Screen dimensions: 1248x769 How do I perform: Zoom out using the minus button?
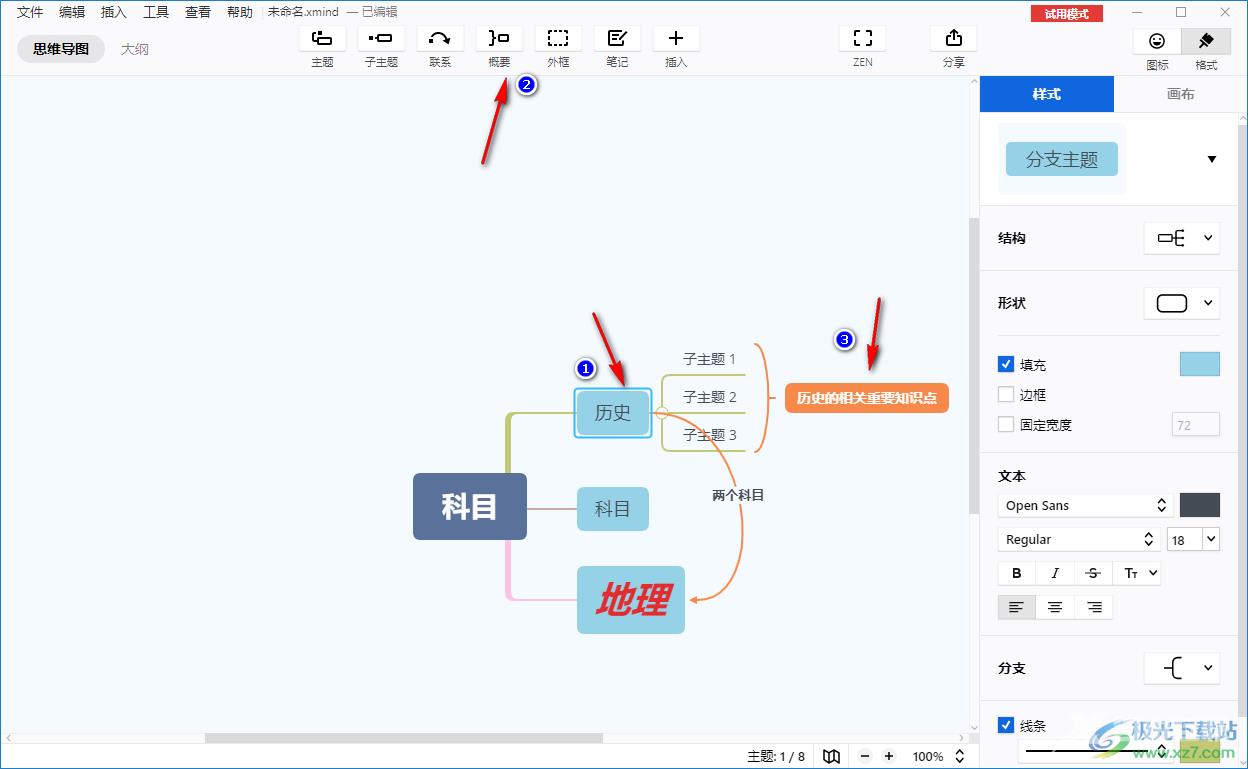tap(865, 757)
